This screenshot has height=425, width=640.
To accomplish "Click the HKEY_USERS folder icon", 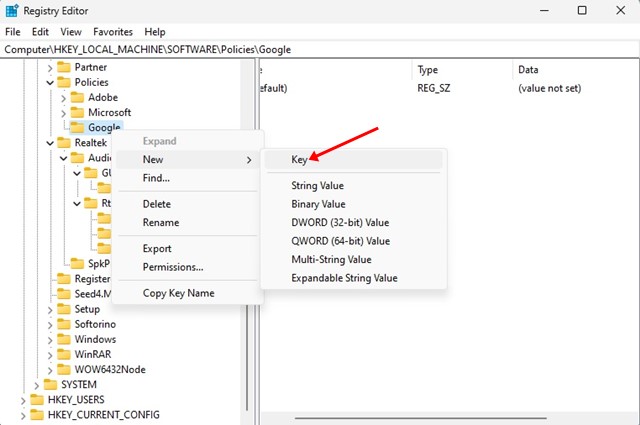I will coord(37,399).
